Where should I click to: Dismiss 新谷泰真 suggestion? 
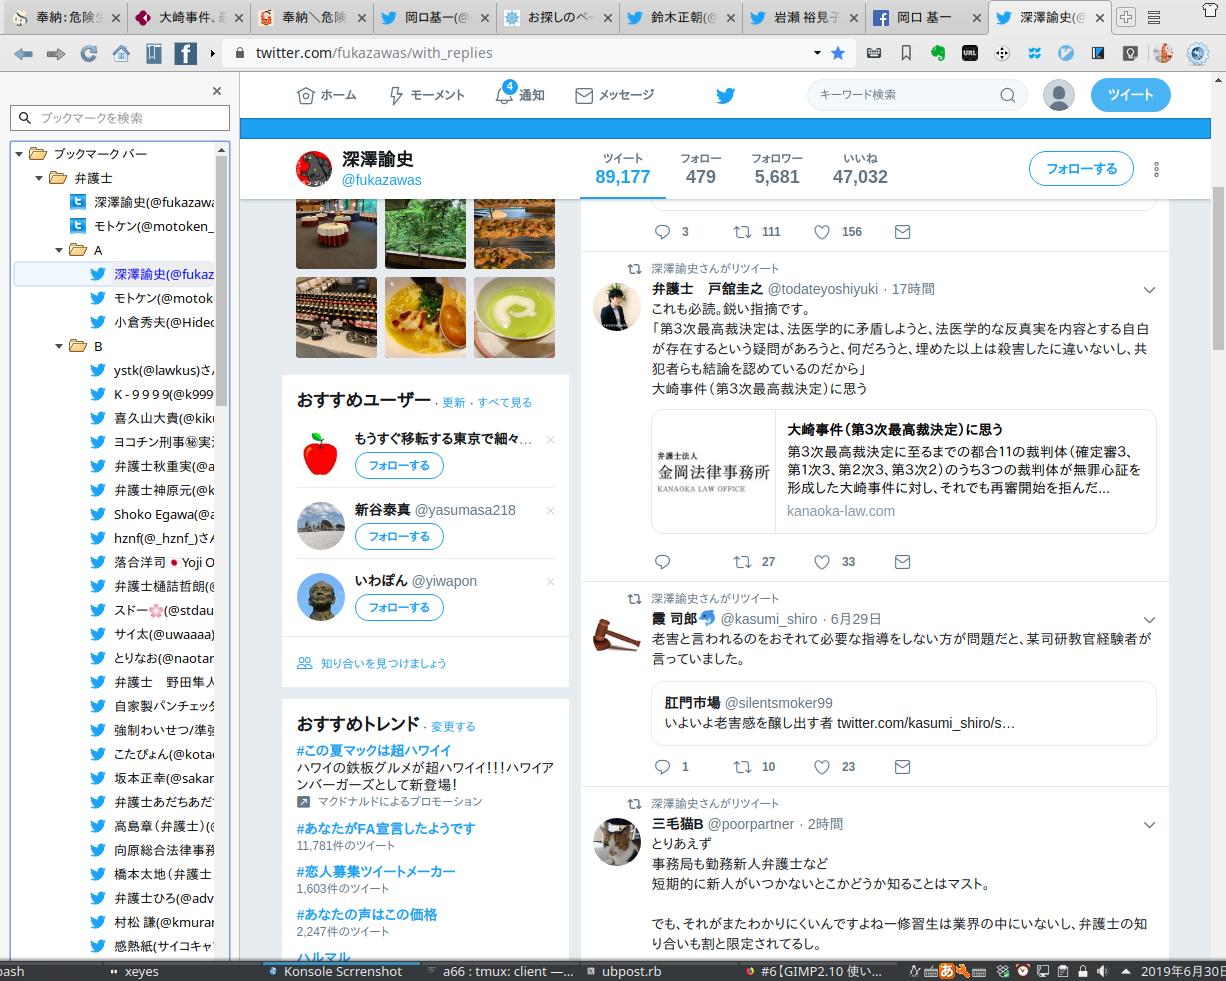(550, 510)
